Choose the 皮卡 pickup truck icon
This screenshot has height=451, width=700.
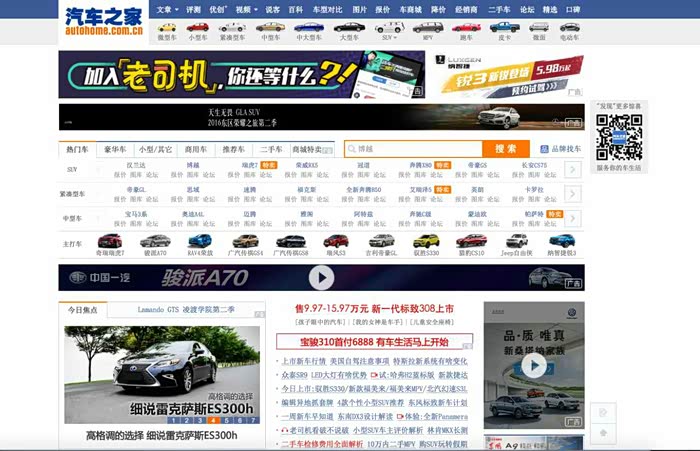pyautogui.click(x=502, y=31)
